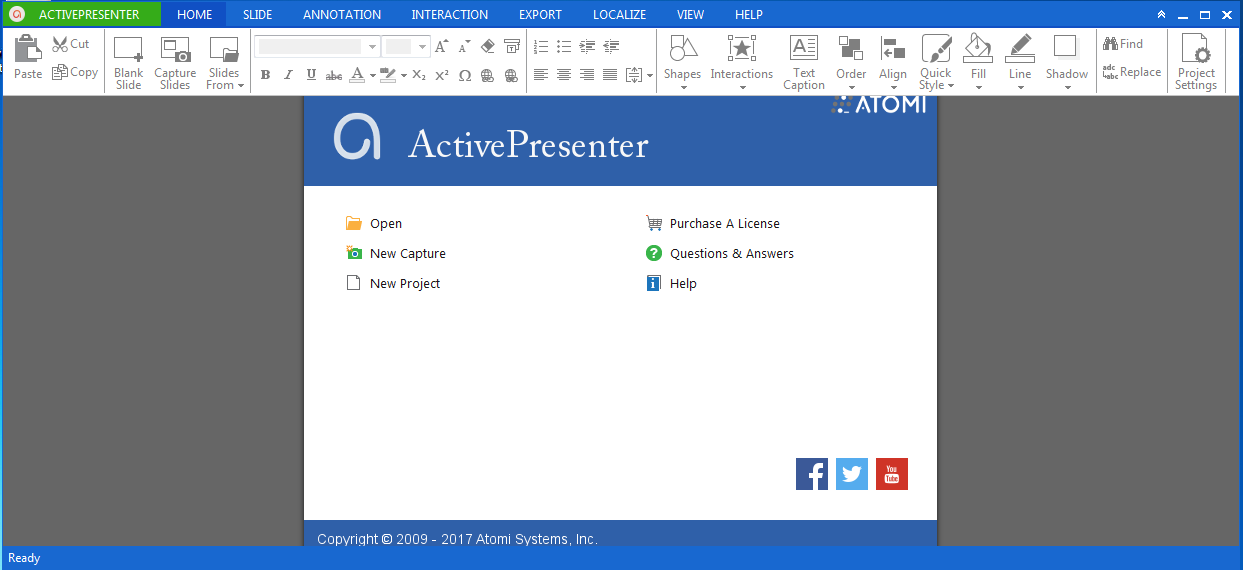
Task: Click the Facebook icon
Action: pos(812,474)
